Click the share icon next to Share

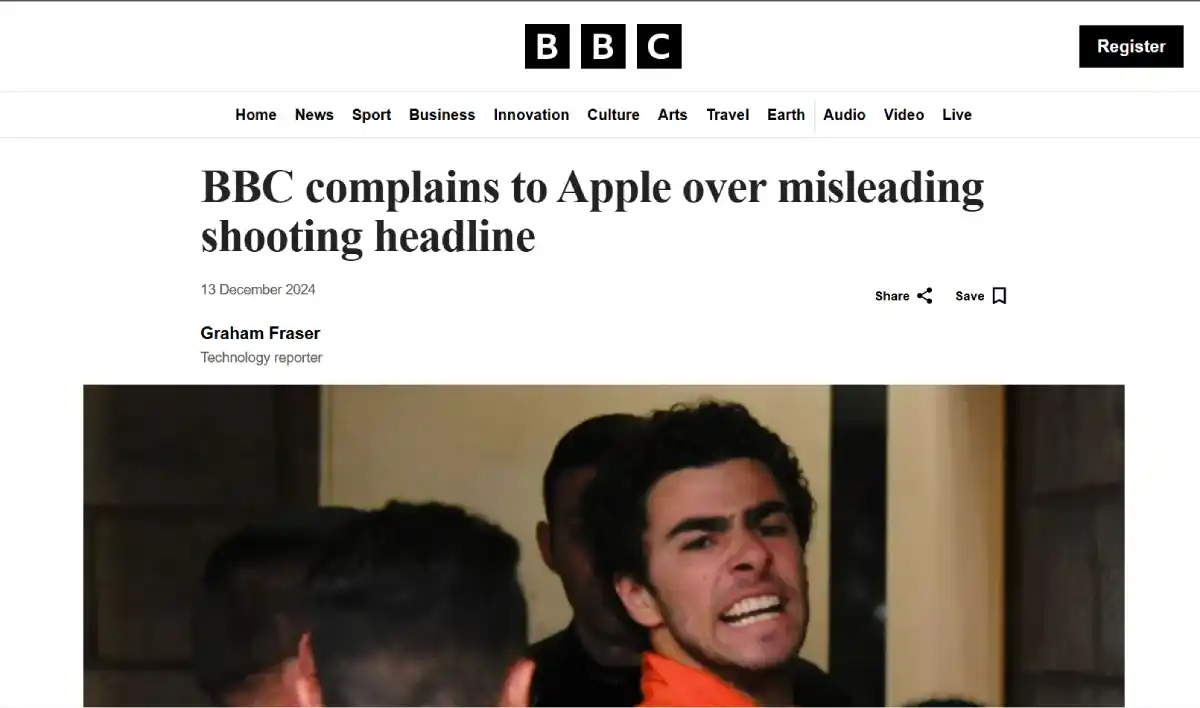point(925,296)
